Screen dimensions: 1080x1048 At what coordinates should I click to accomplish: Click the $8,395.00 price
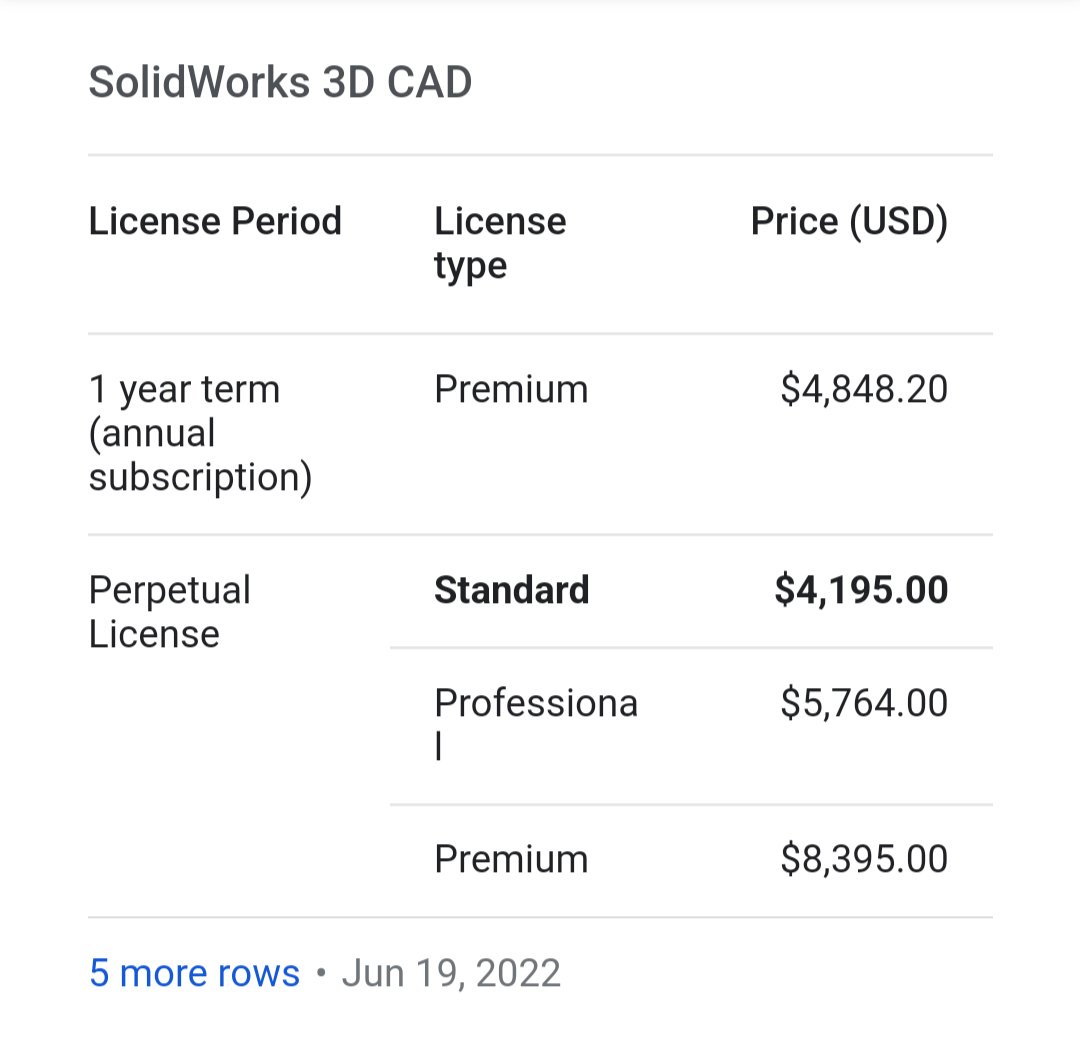tap(864, 859)
